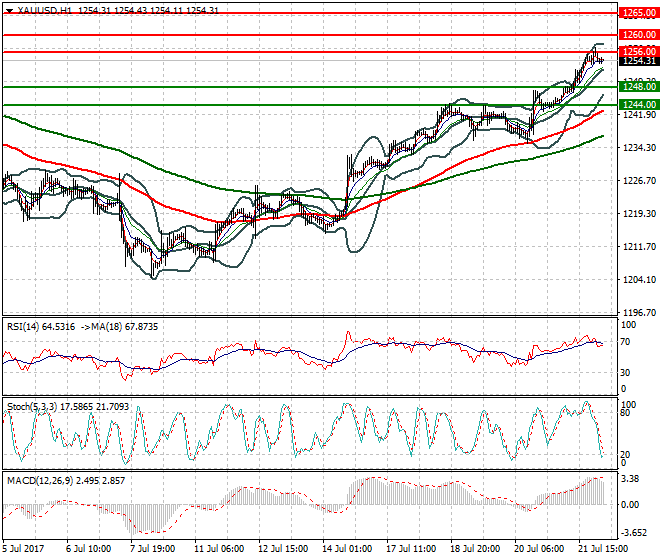This screenshot has width=660, height=560.
Task: Click the 21 Jul 15:00 time axis label
Action: pyautogui.click(x=603, y=549)
